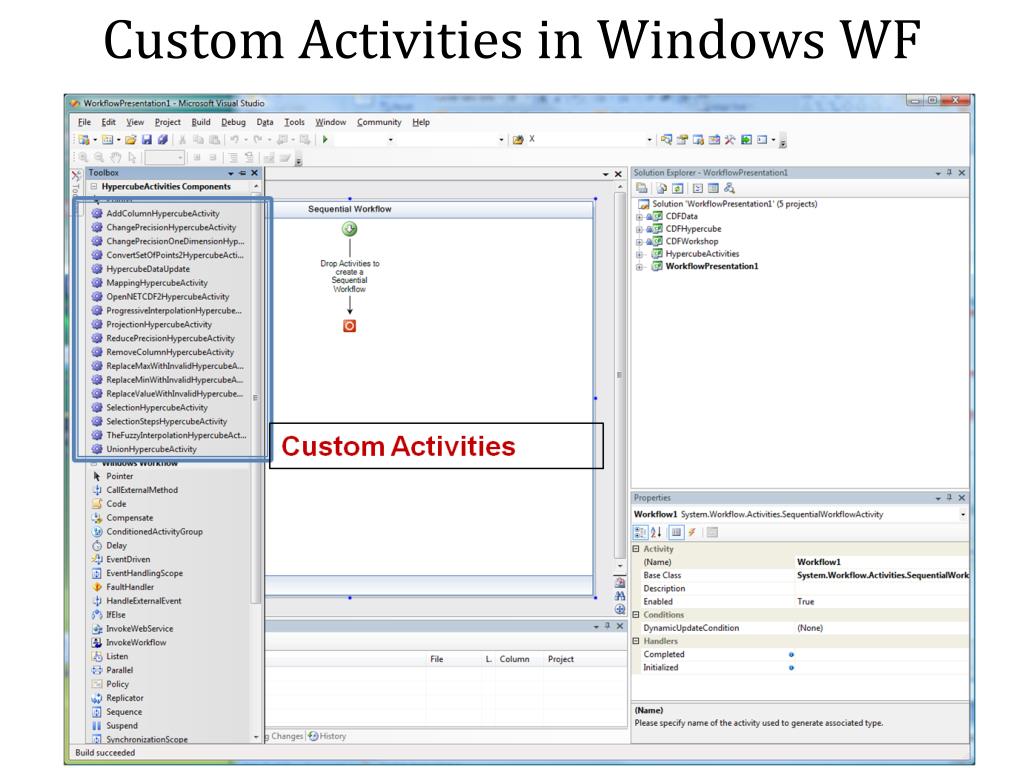Click the Toolbox scrollbar down arrow
Screen dimensions: 1024x768
click(x=256, y=737)
